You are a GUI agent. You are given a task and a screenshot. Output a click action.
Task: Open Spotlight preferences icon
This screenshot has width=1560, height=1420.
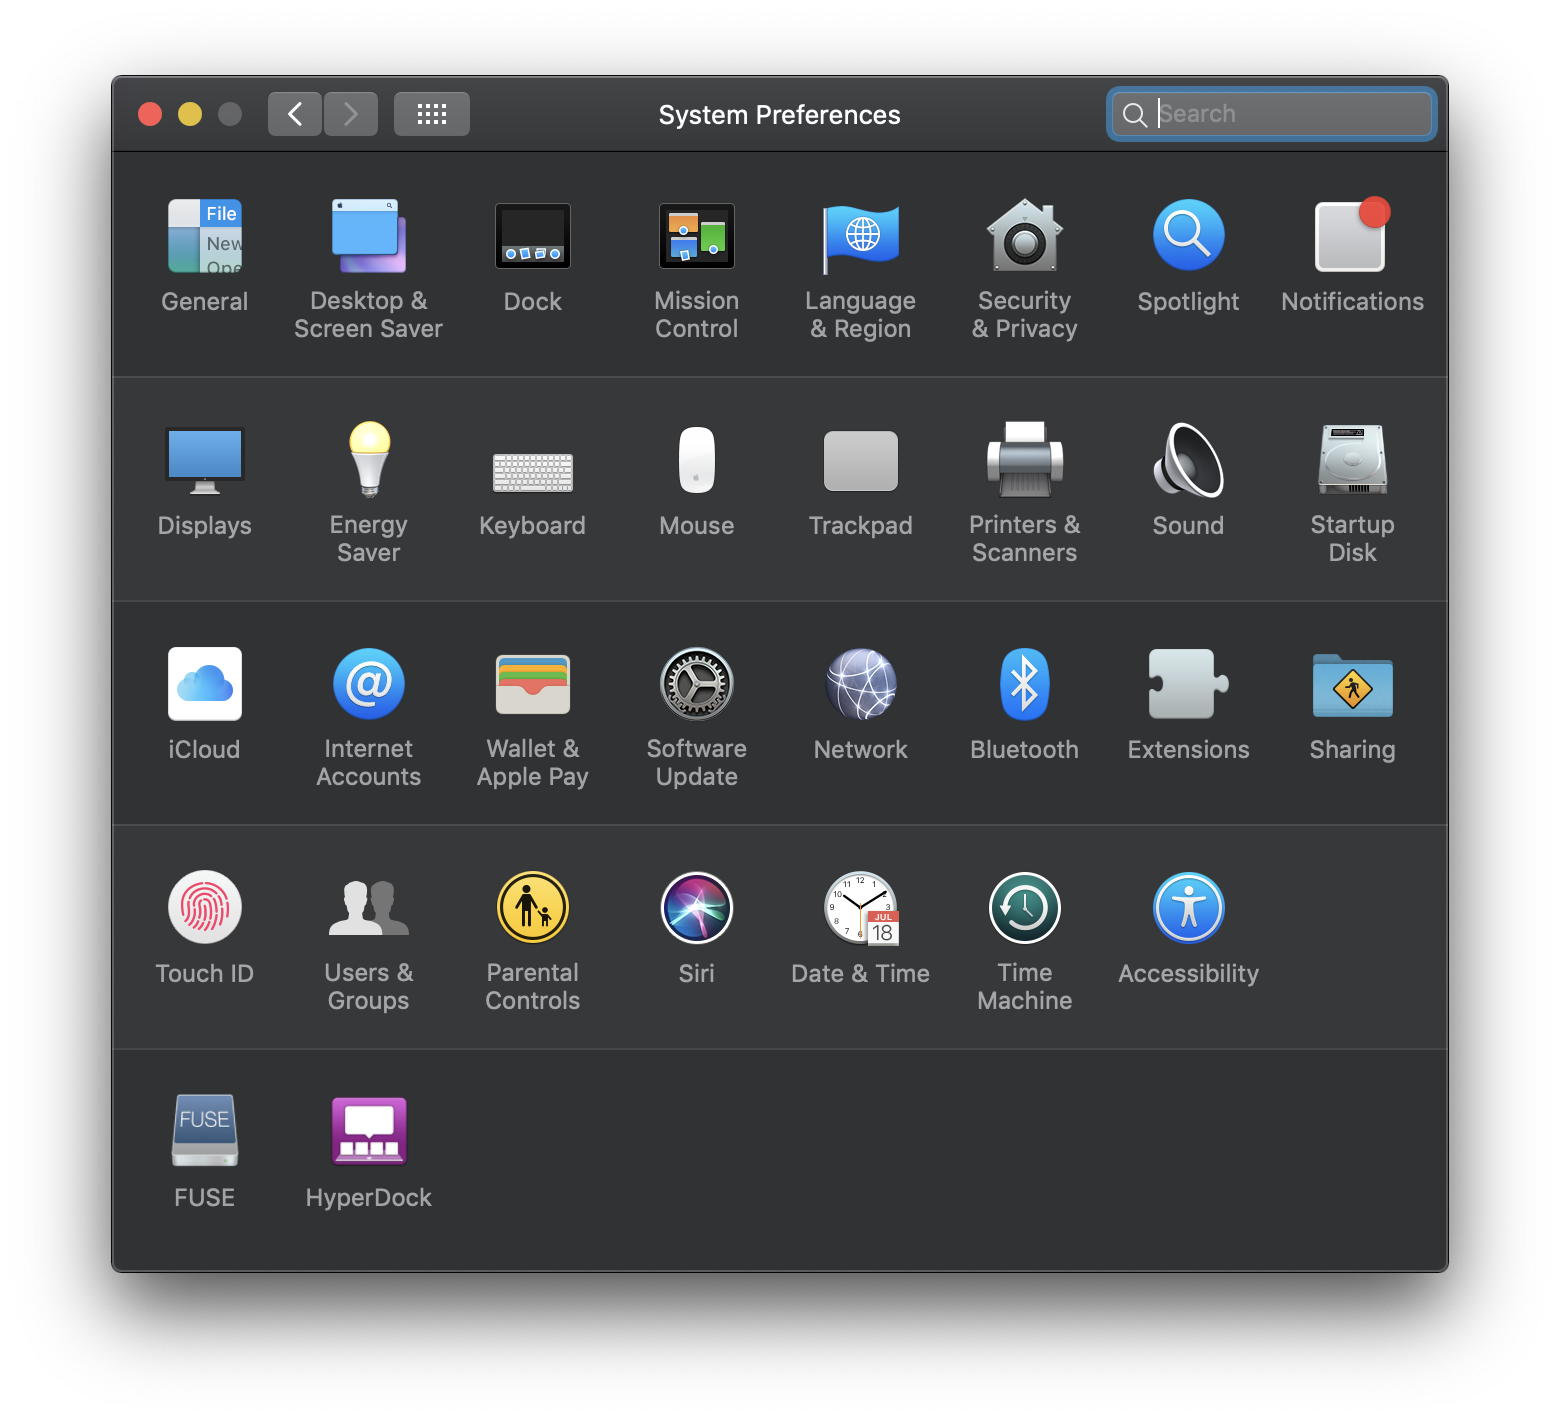[1189, 236]
